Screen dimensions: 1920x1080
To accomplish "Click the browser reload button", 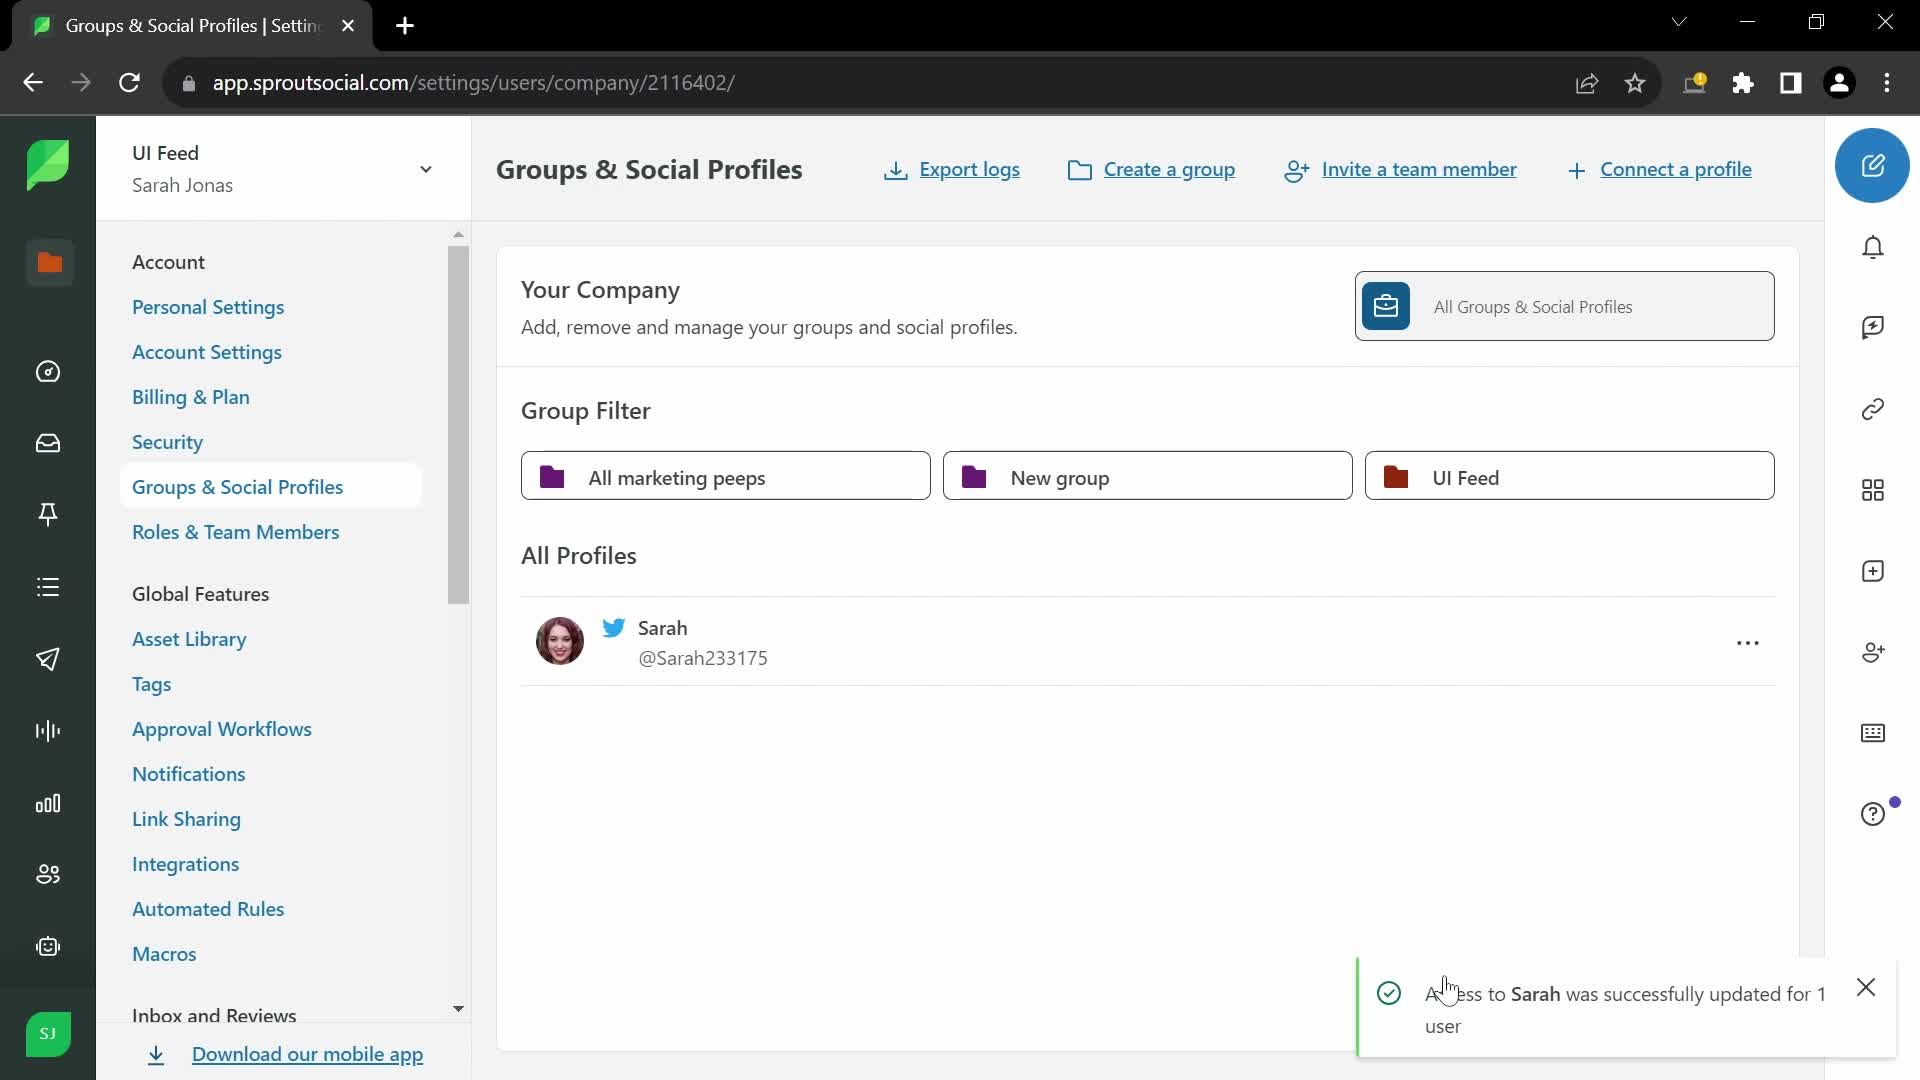I will tap(129, 83).
